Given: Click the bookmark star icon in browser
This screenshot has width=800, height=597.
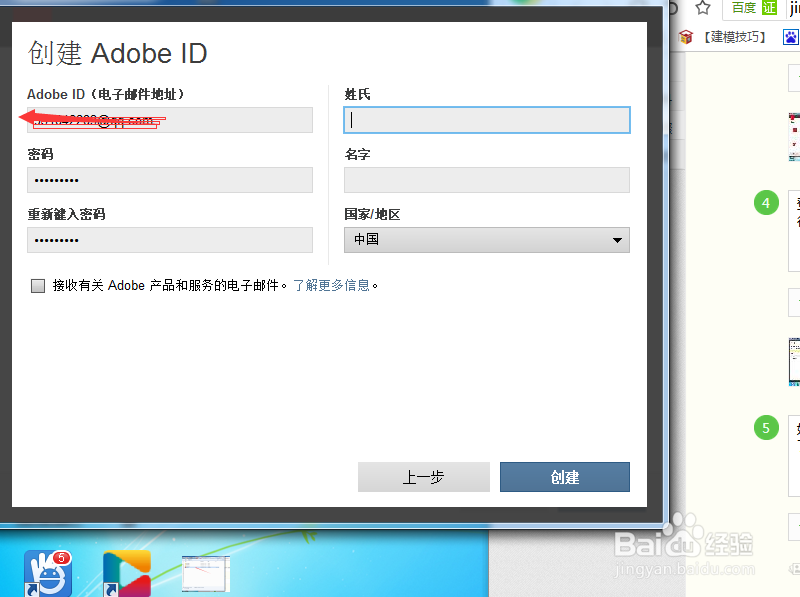Looking at the screenshot, I should [703, 8].
